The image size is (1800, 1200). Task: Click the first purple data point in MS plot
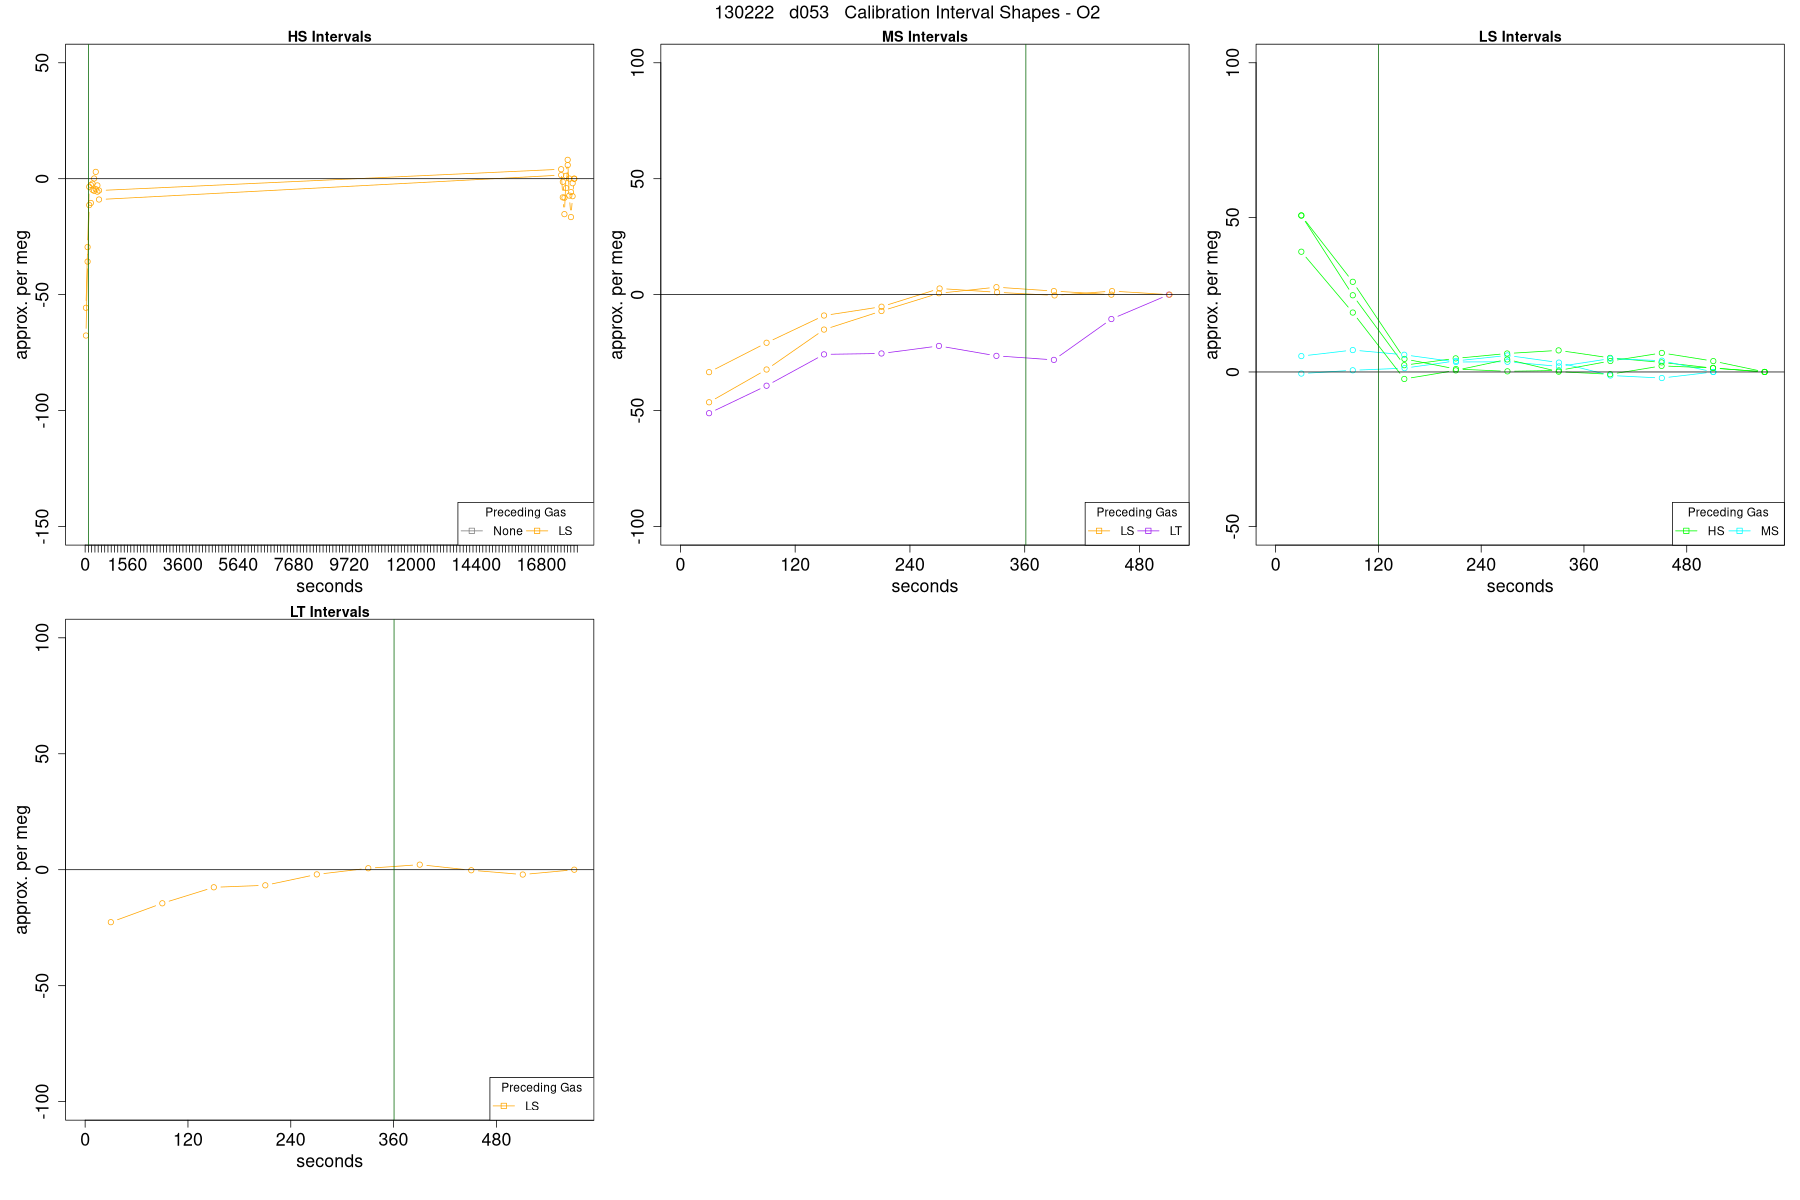click(x=709, y=413)
